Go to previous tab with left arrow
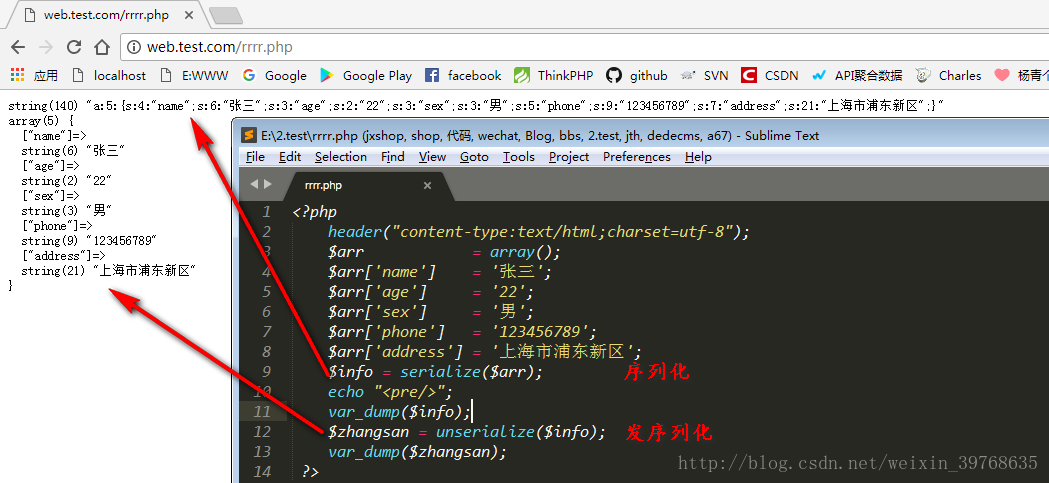Image resolution: width=1049 pixels, height=483 pixels. [254, 184]
